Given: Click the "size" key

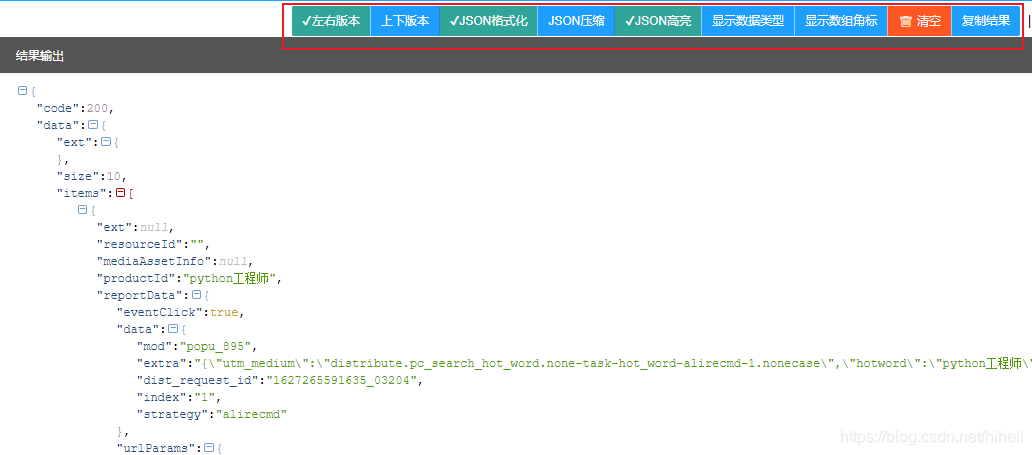Looking at the screenshot, I should 78,176.
